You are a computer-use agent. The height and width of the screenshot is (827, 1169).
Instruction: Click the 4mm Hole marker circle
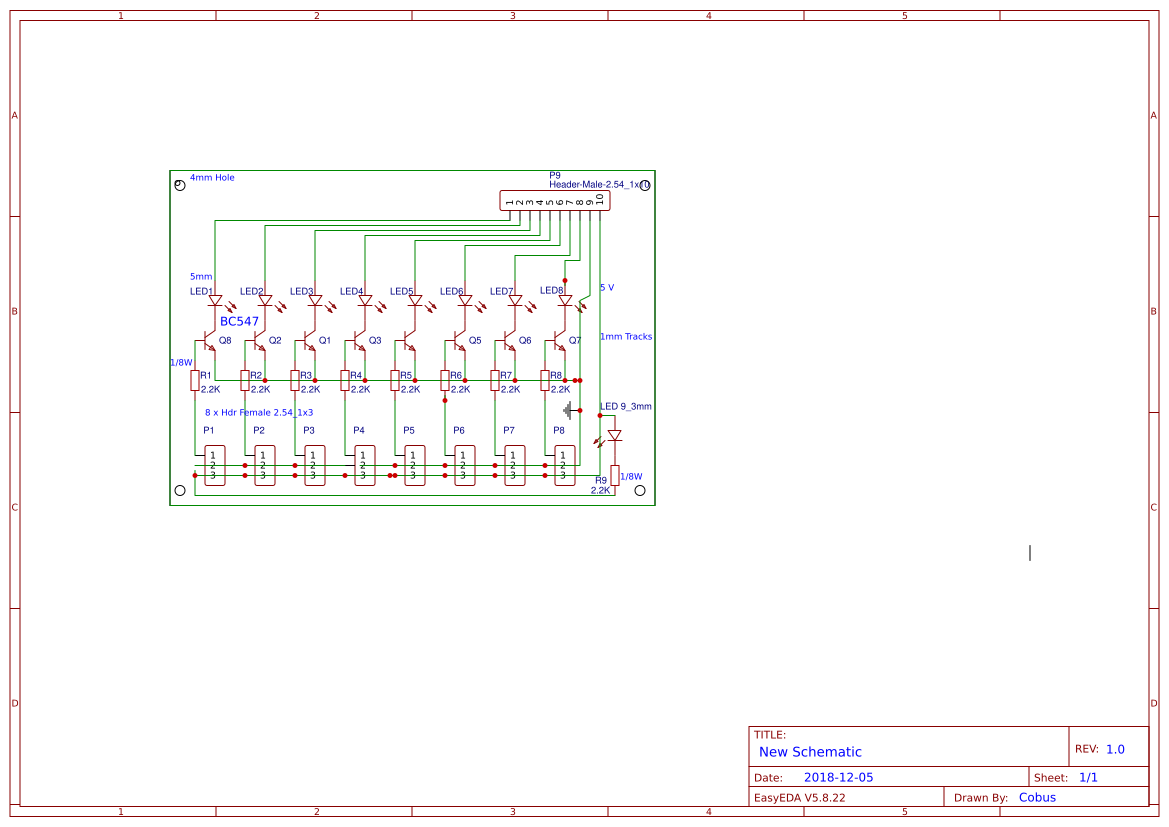179,184
